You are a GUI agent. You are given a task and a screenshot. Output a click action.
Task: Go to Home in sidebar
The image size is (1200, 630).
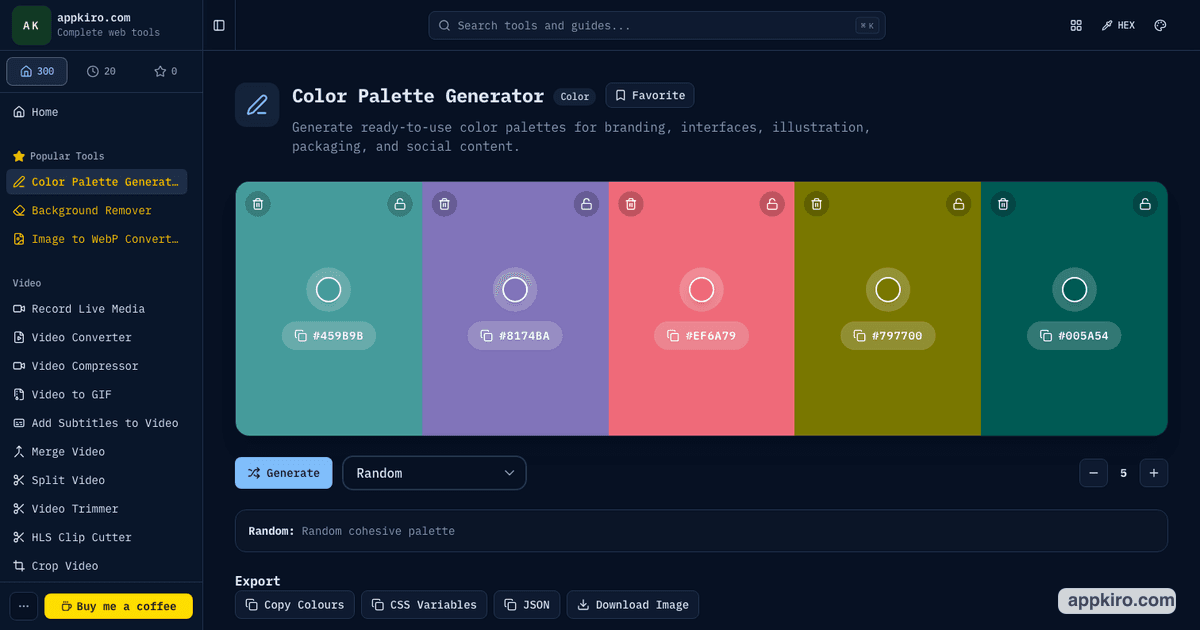(96, 112)
